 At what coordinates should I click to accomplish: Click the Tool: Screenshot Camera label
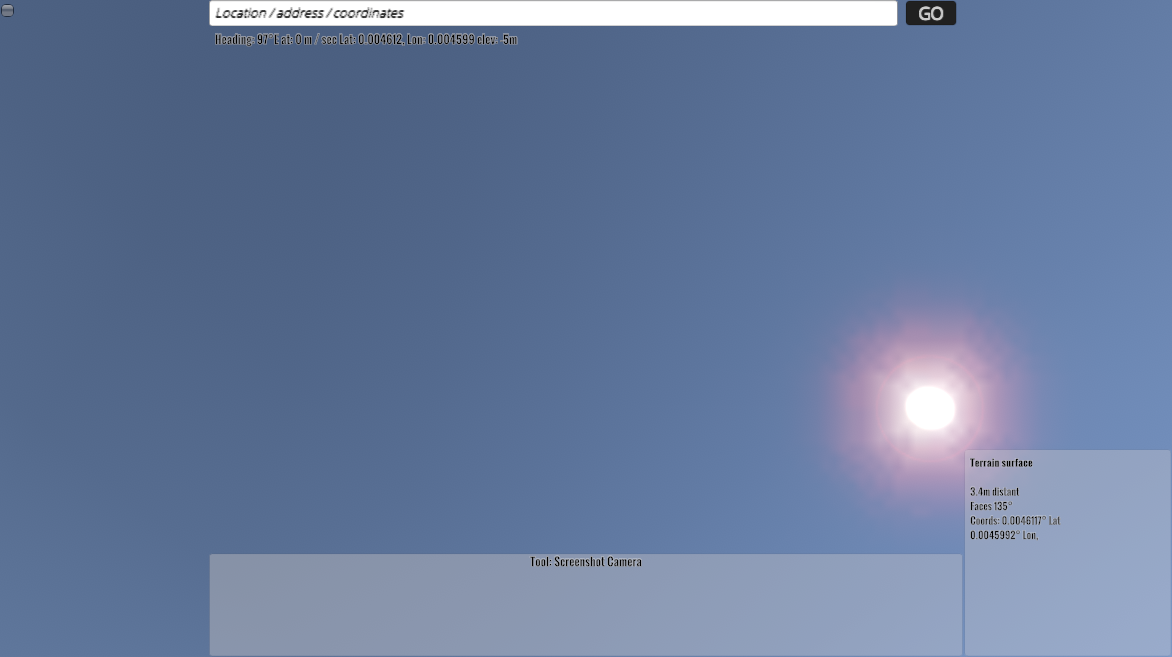pyautogui.click(x=586, y=562)
